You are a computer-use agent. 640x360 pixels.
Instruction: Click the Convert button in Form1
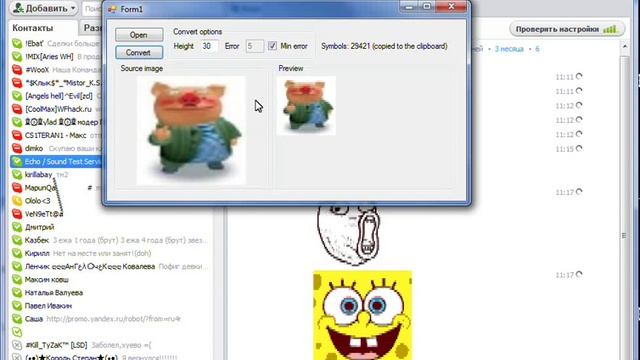[139, 53]
